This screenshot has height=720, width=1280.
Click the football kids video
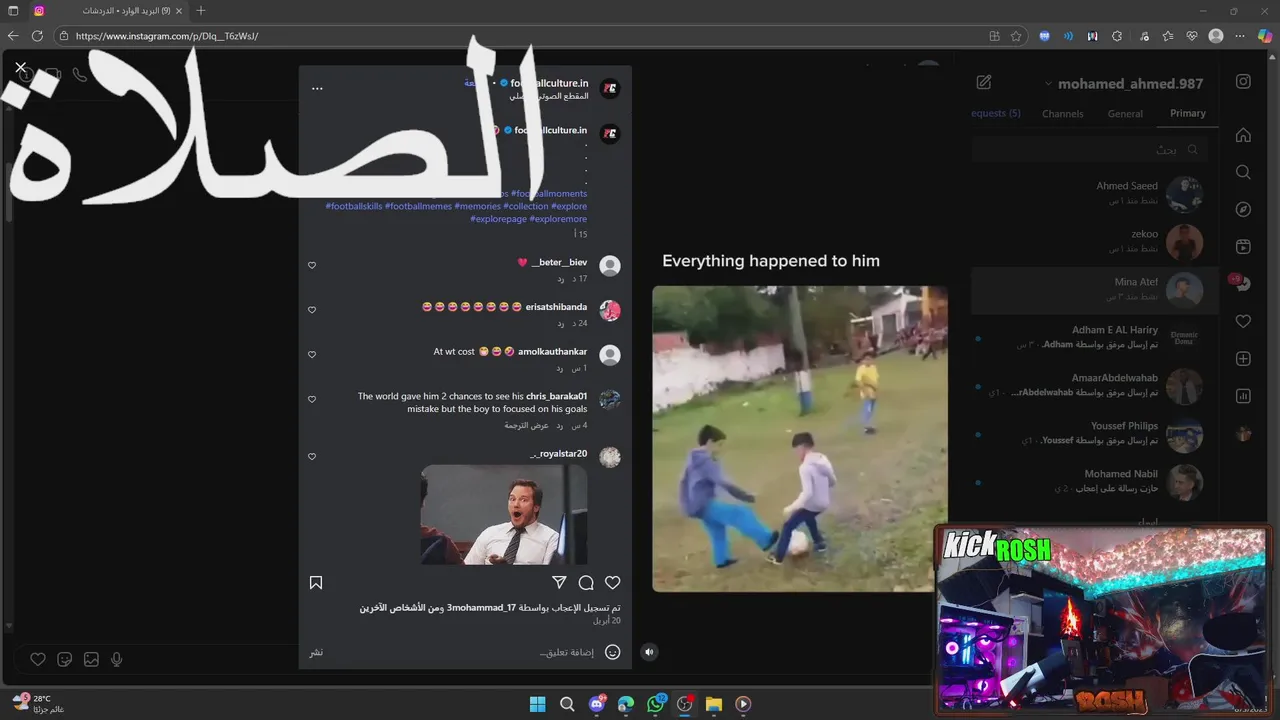[x=800, y=439]
